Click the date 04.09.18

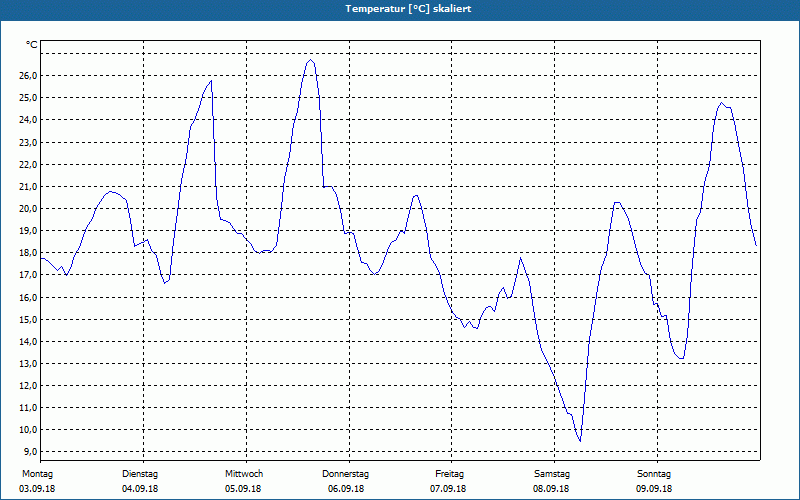point(140,489)
